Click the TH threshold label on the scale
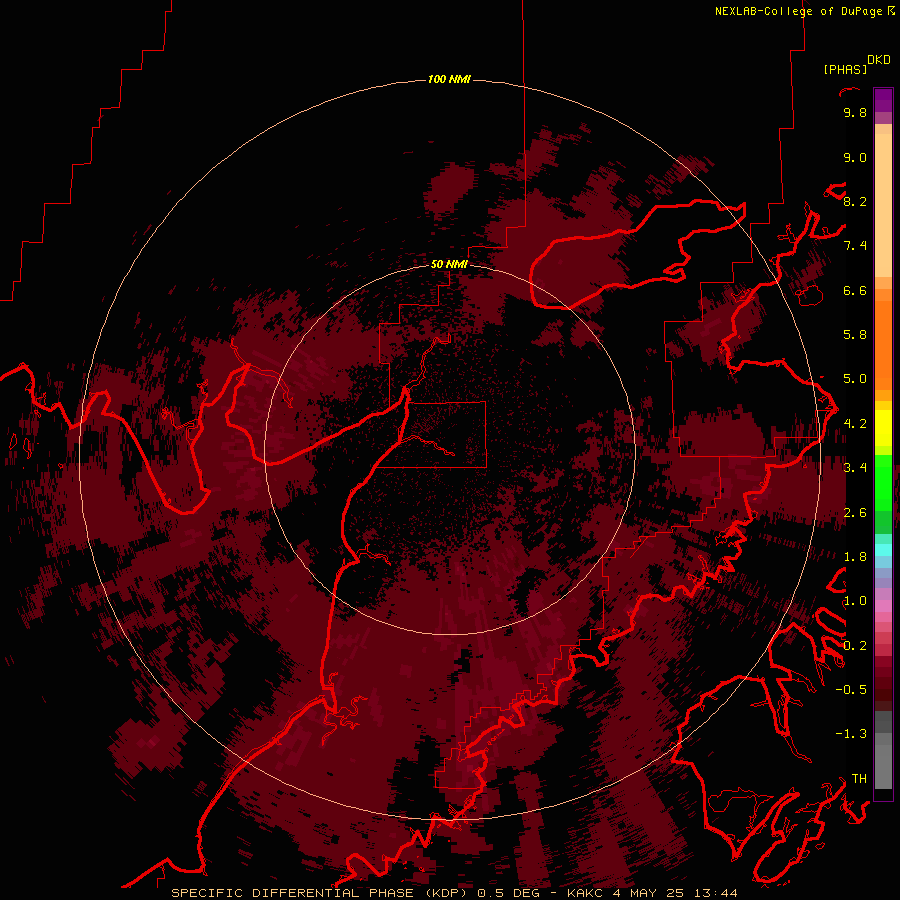 (859, 779)
